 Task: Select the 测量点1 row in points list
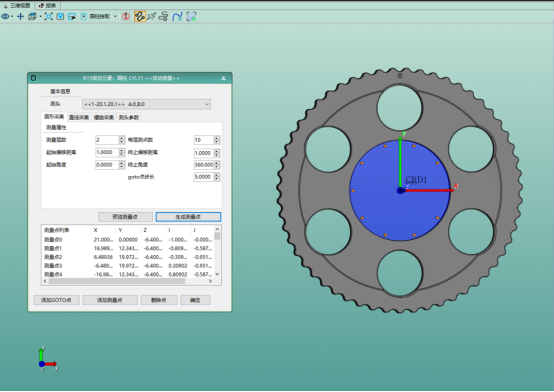128,248
